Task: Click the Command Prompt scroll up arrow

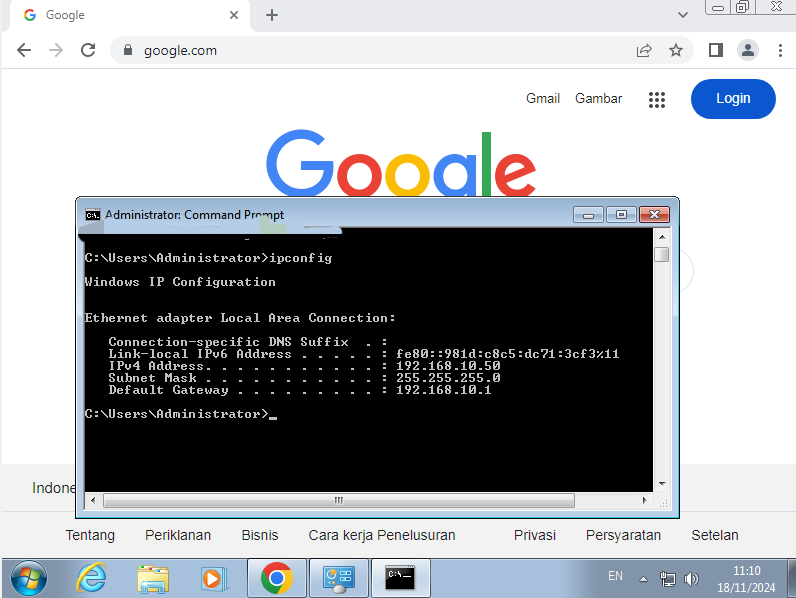Action: click(x=662, y=237)
